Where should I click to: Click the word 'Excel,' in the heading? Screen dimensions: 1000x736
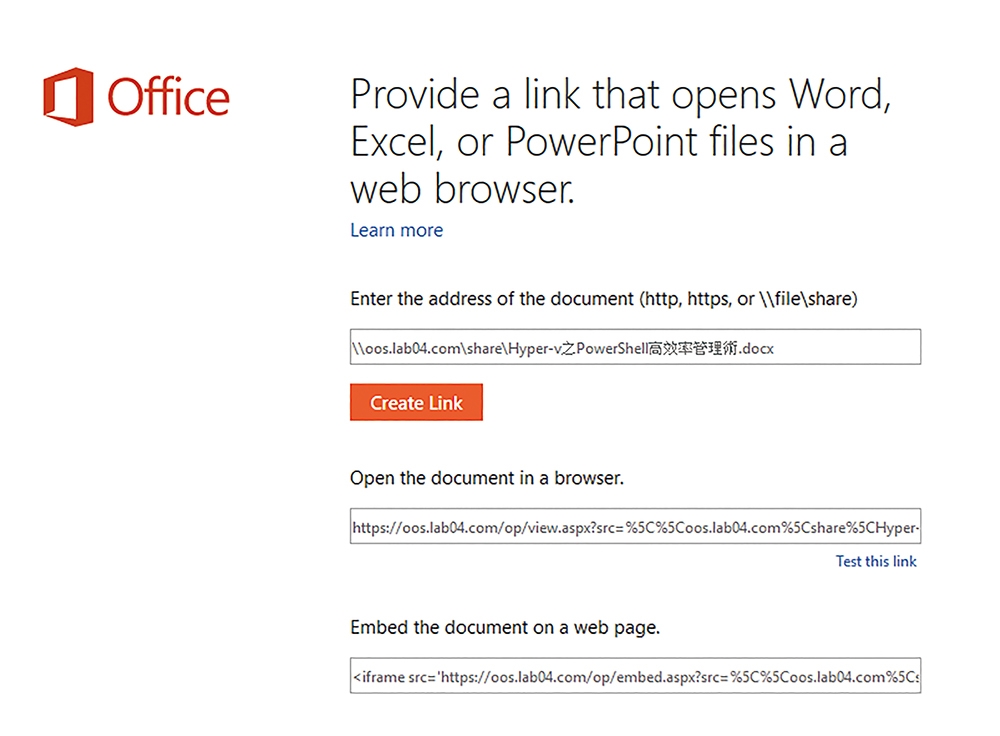point(397,142)
